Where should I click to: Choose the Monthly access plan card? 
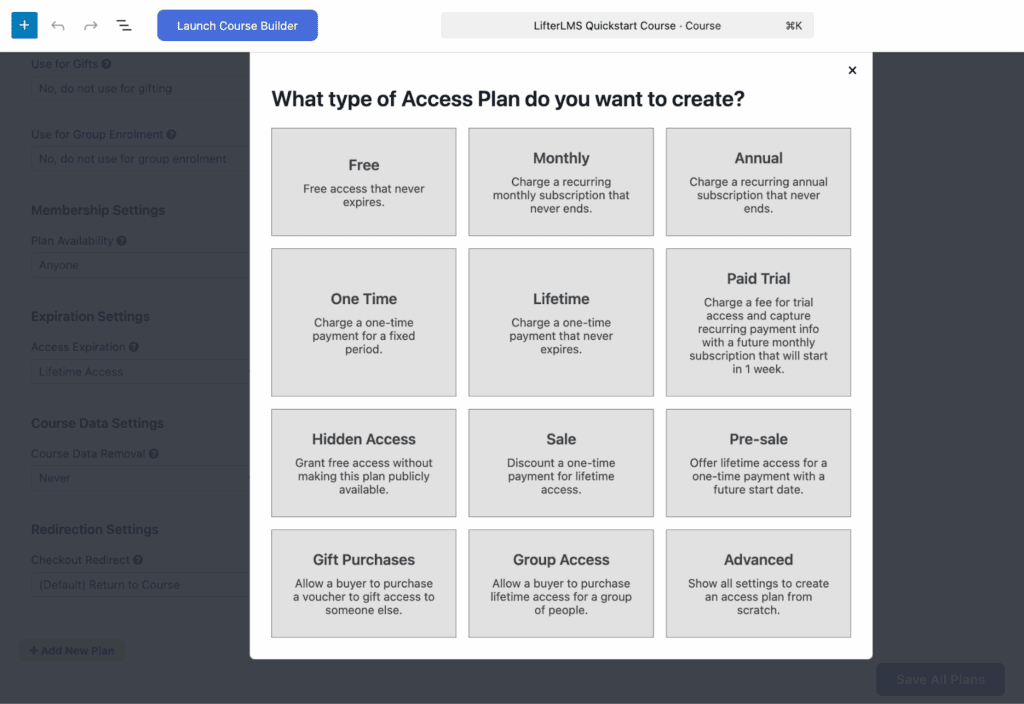click(x=561, y=182)
